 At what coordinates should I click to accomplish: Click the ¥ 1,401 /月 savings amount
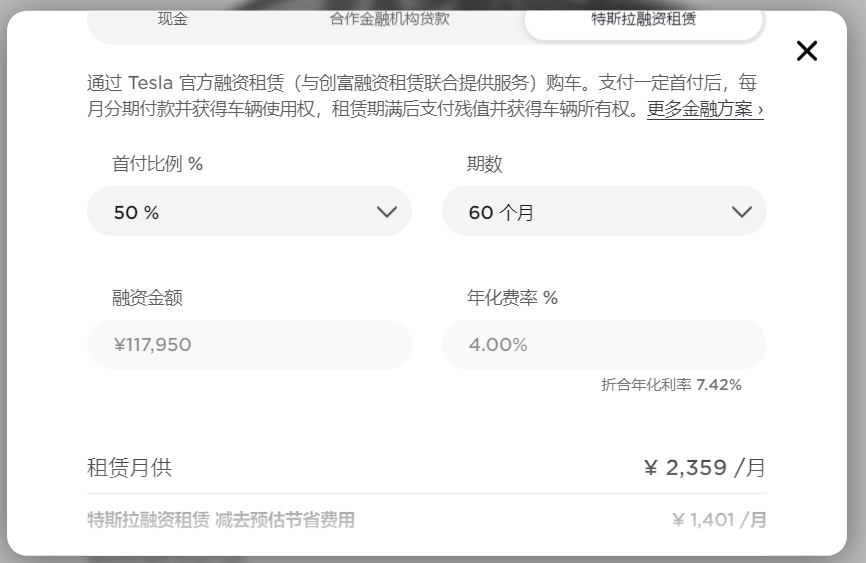pos(719,520)
